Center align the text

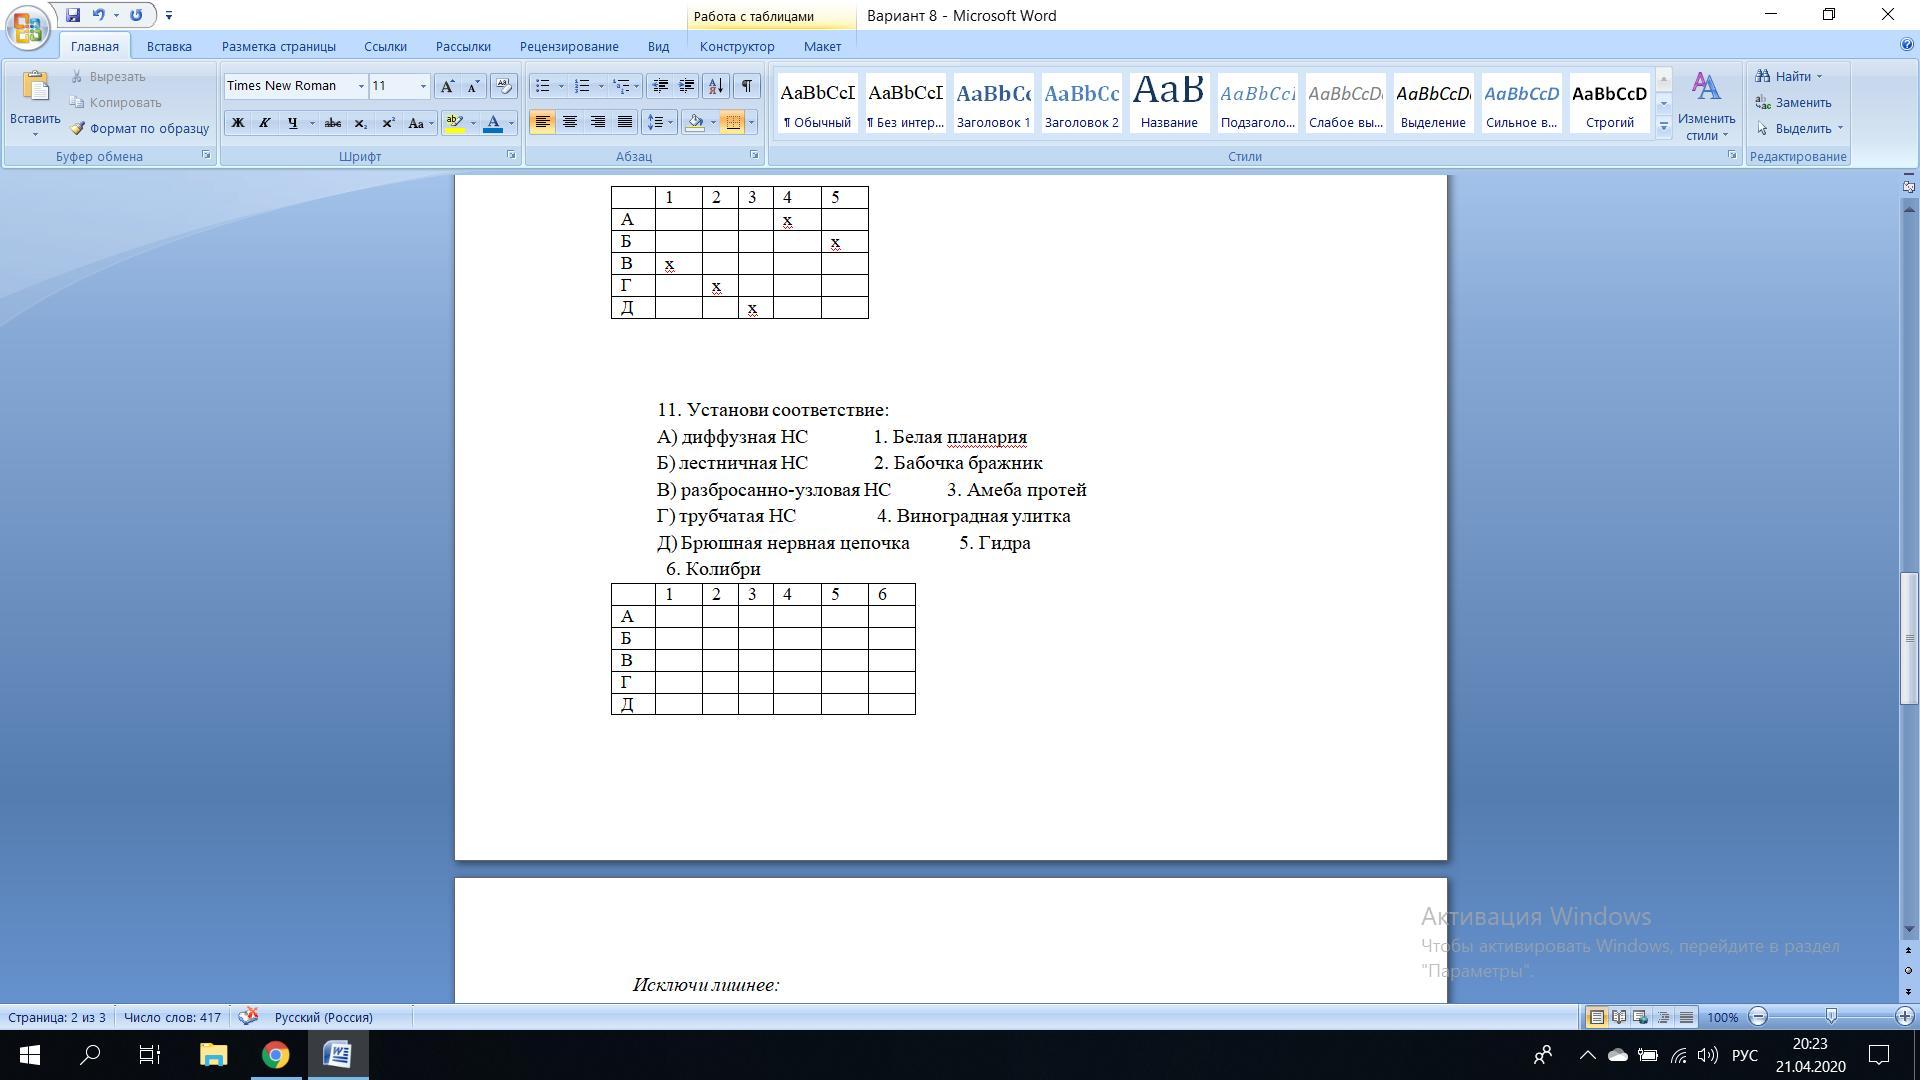click(x=570, y=122)
